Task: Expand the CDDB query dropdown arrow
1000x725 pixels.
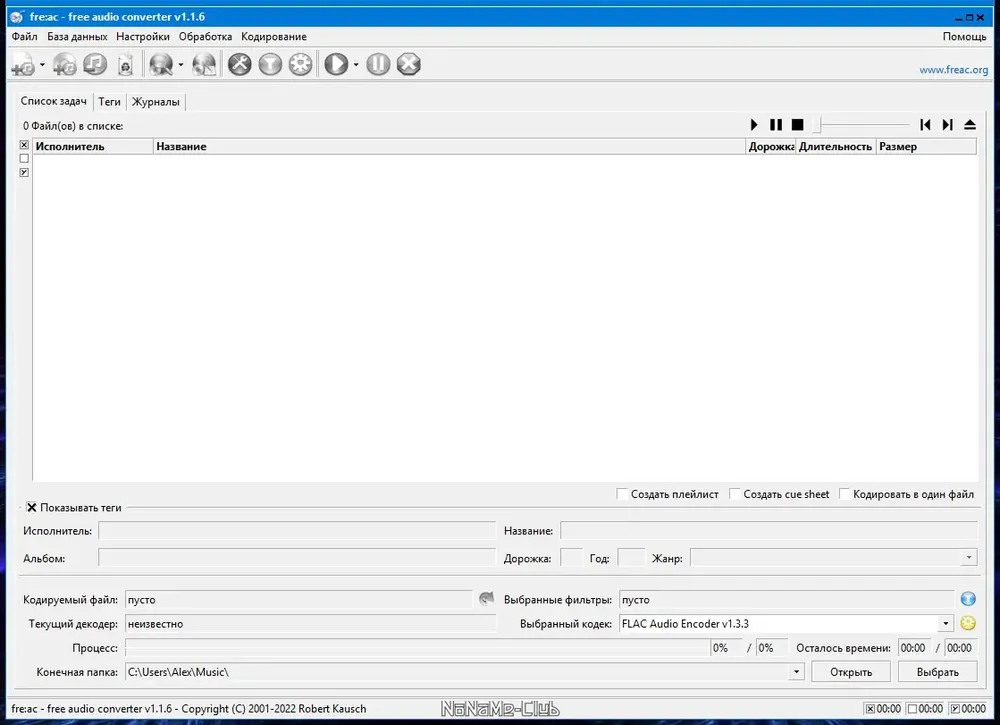Action: pyautogui.click(x=180, y=64)
